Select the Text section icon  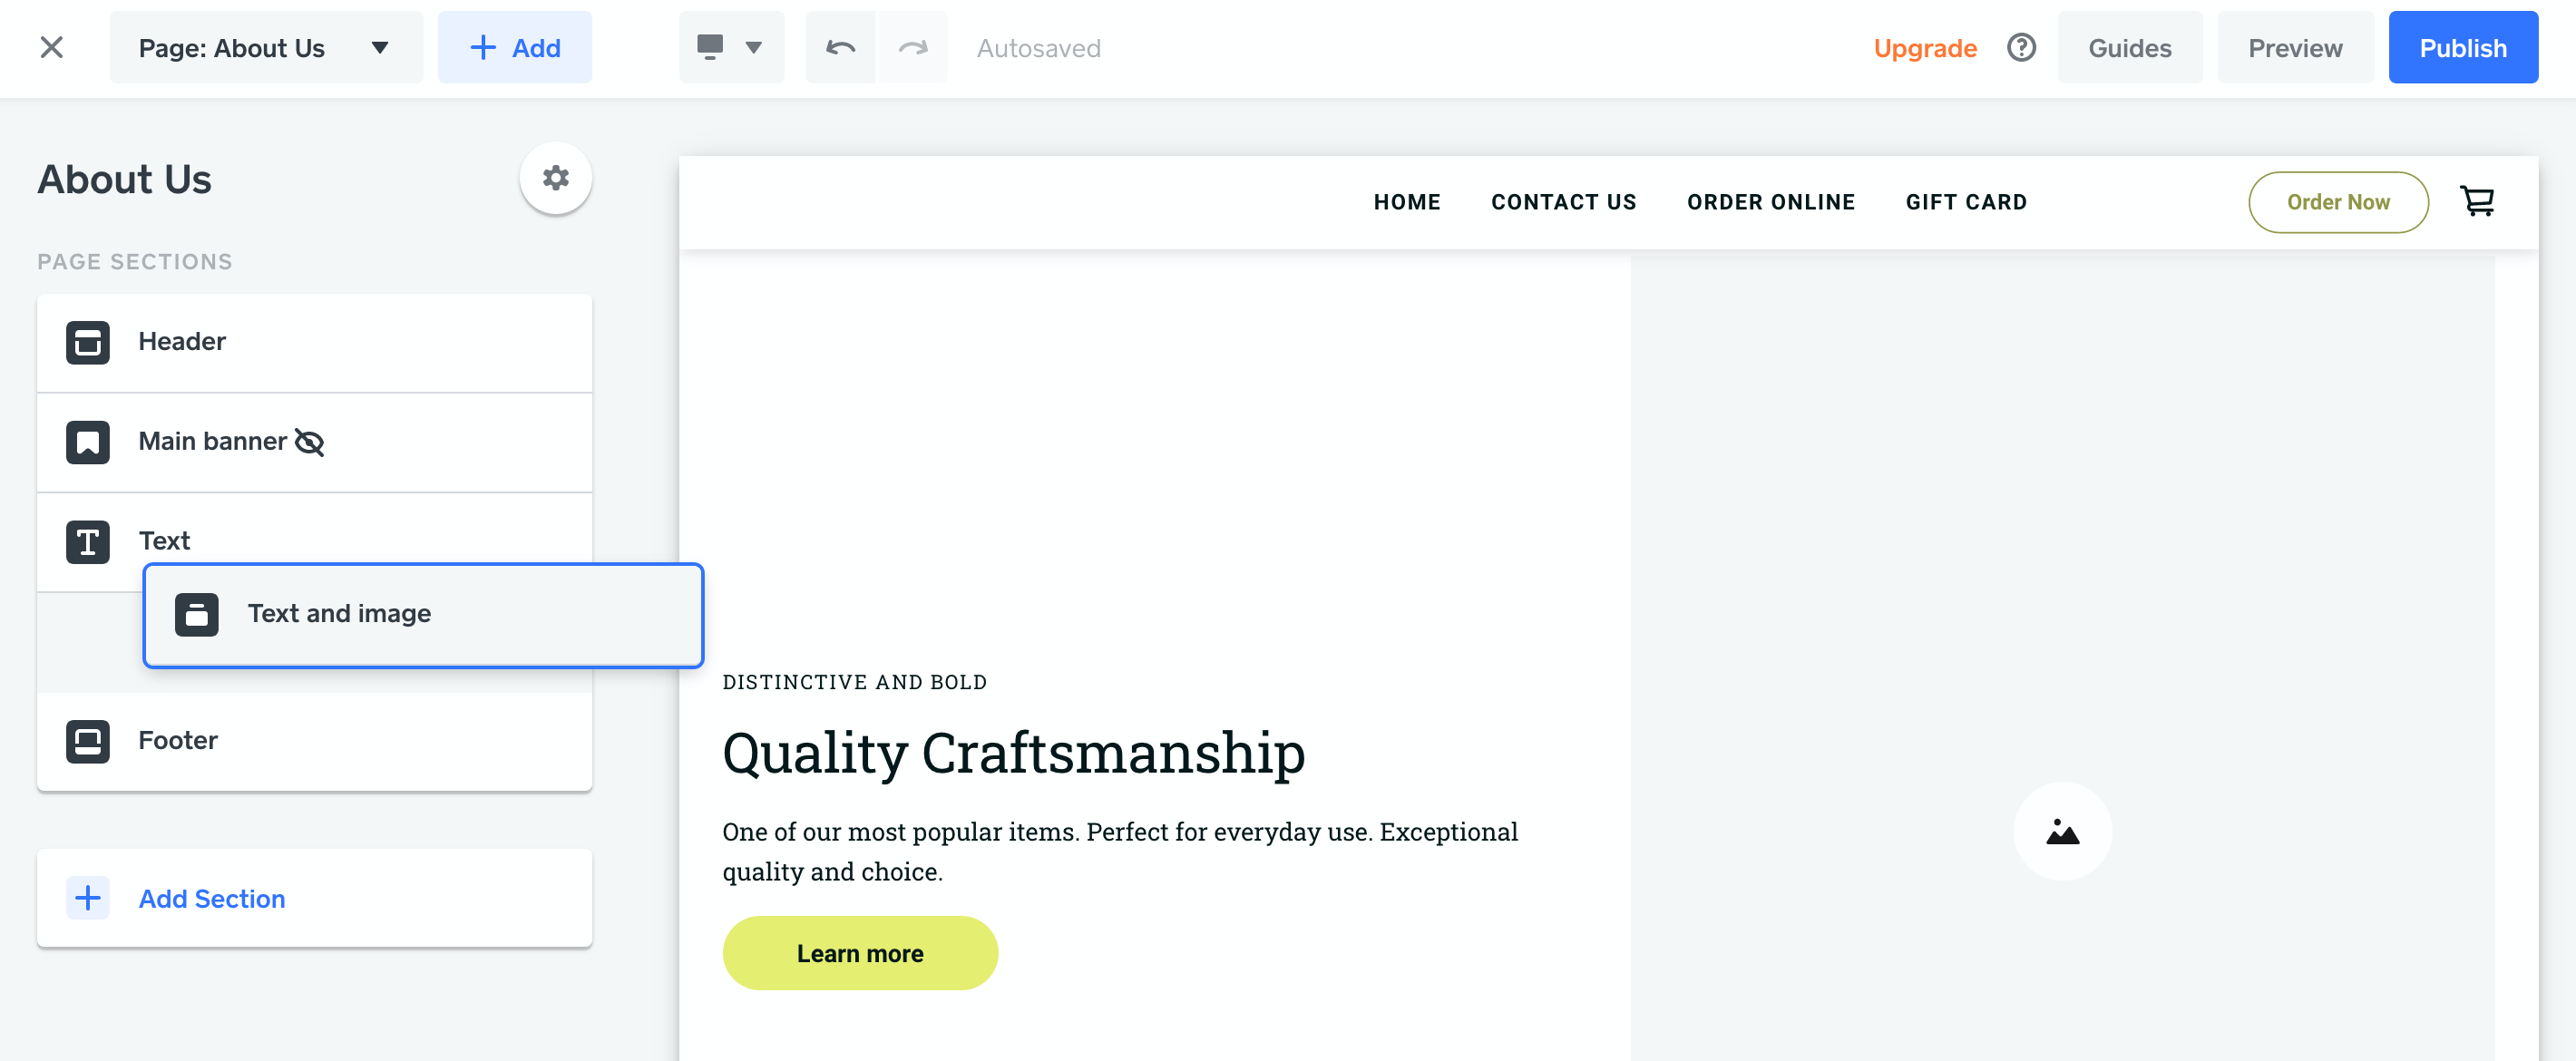click(x=88, y=541)
